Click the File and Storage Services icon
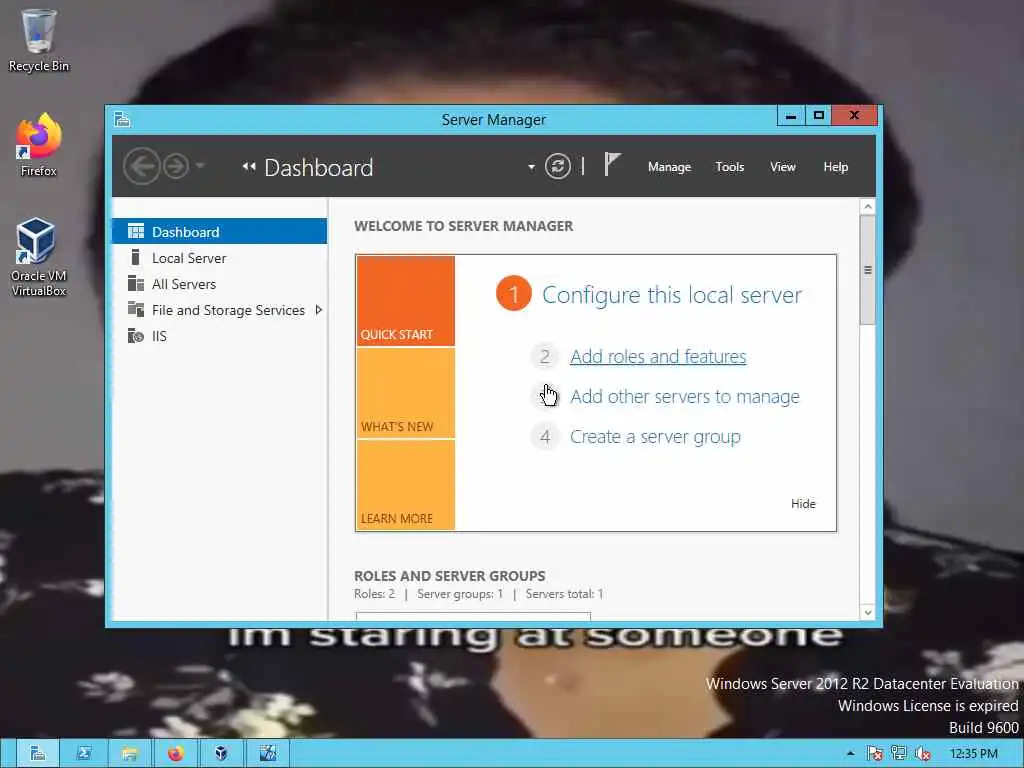This screenshot has width=1024, height=768. point(136,309)
